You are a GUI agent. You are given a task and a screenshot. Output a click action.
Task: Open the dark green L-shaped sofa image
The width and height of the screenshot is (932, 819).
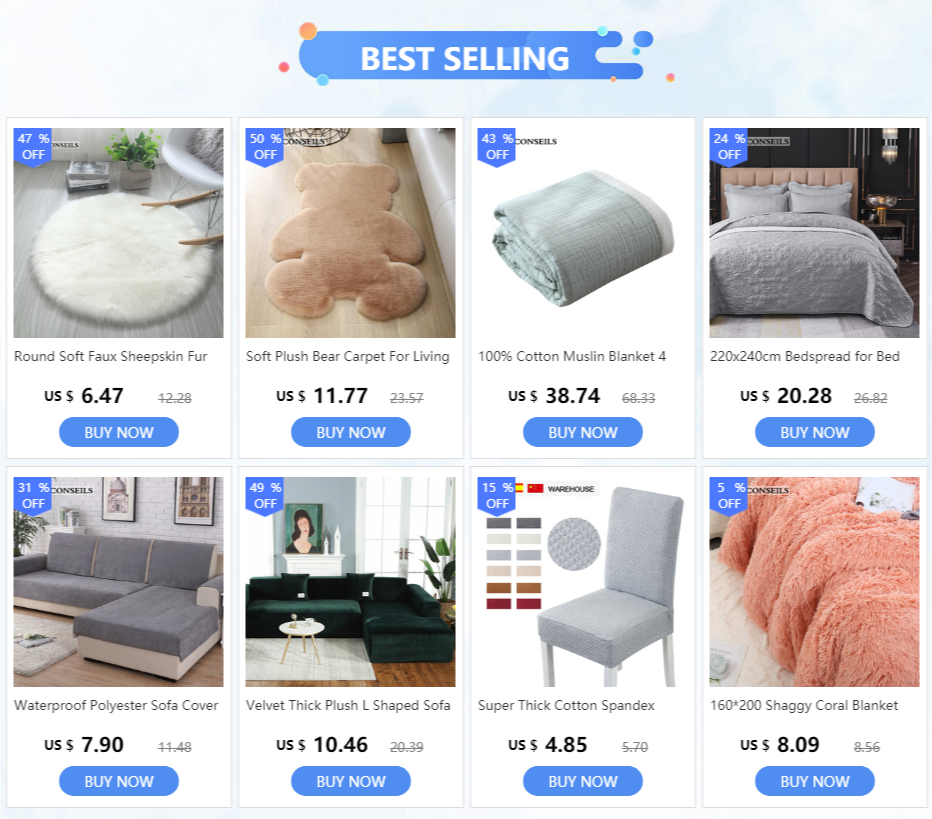pyautogui.click(x=351, y=582)
